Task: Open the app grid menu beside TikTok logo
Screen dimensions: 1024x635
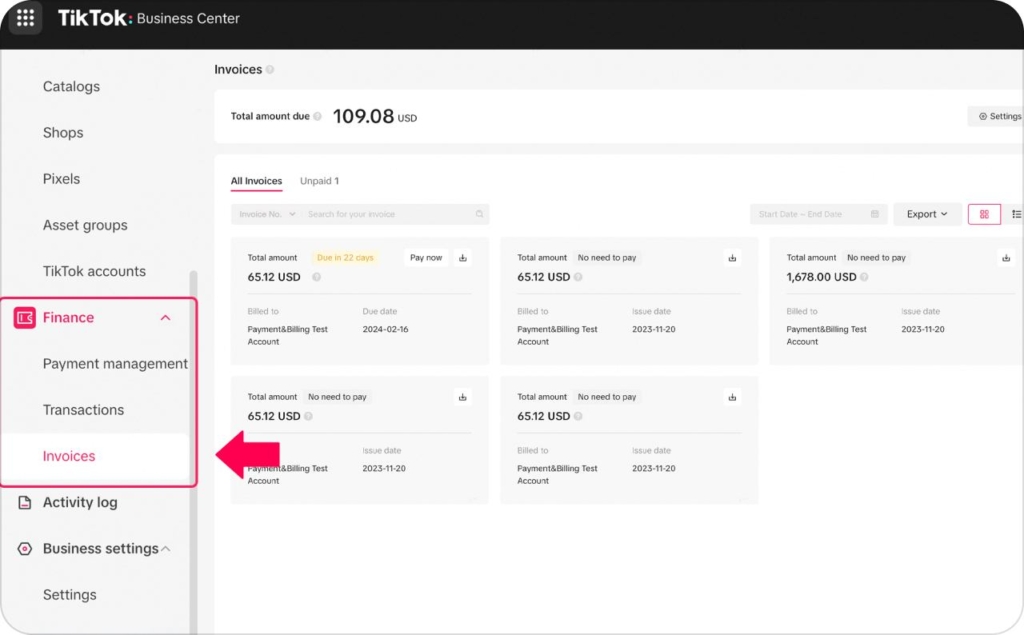Action: 24,18
